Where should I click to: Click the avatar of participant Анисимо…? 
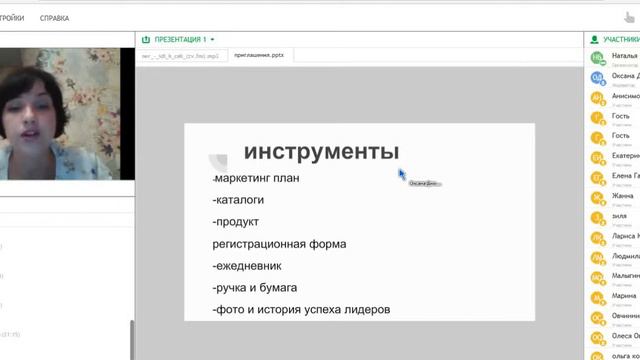(x=598, y=98)
